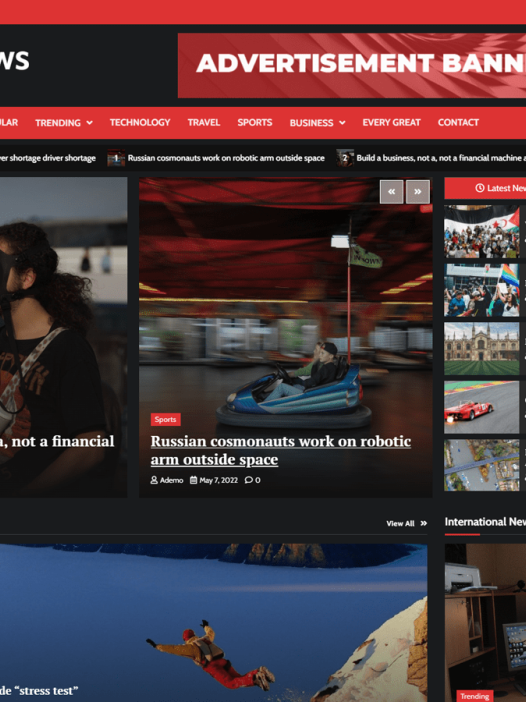Click the Advertisement Banner image

click(x=352, y=65)
